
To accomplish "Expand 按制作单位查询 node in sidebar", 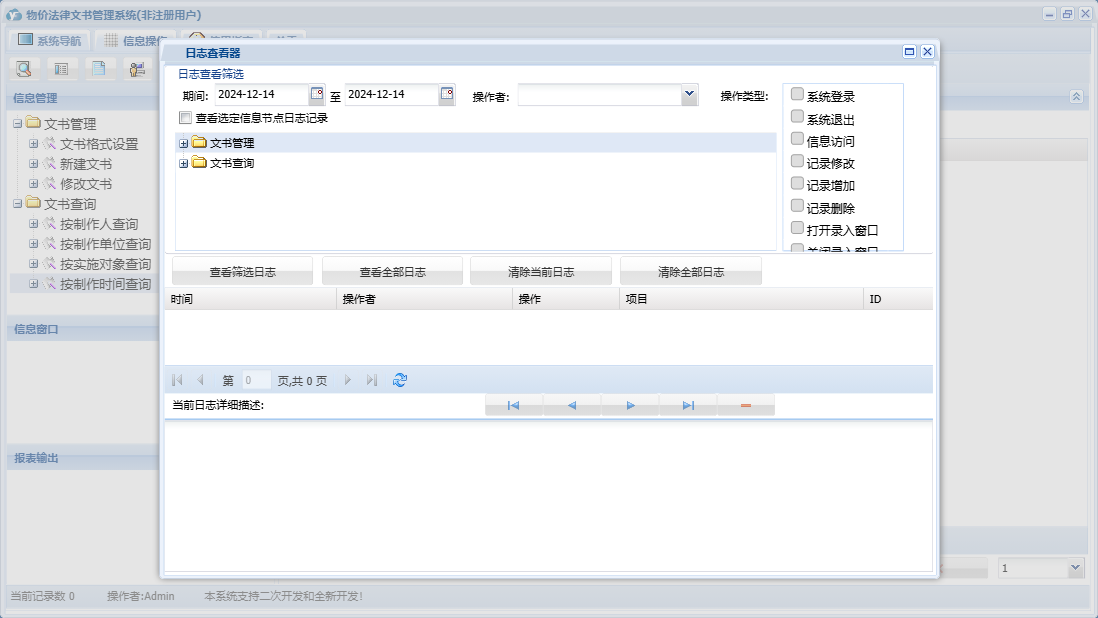I will [33, 244].
